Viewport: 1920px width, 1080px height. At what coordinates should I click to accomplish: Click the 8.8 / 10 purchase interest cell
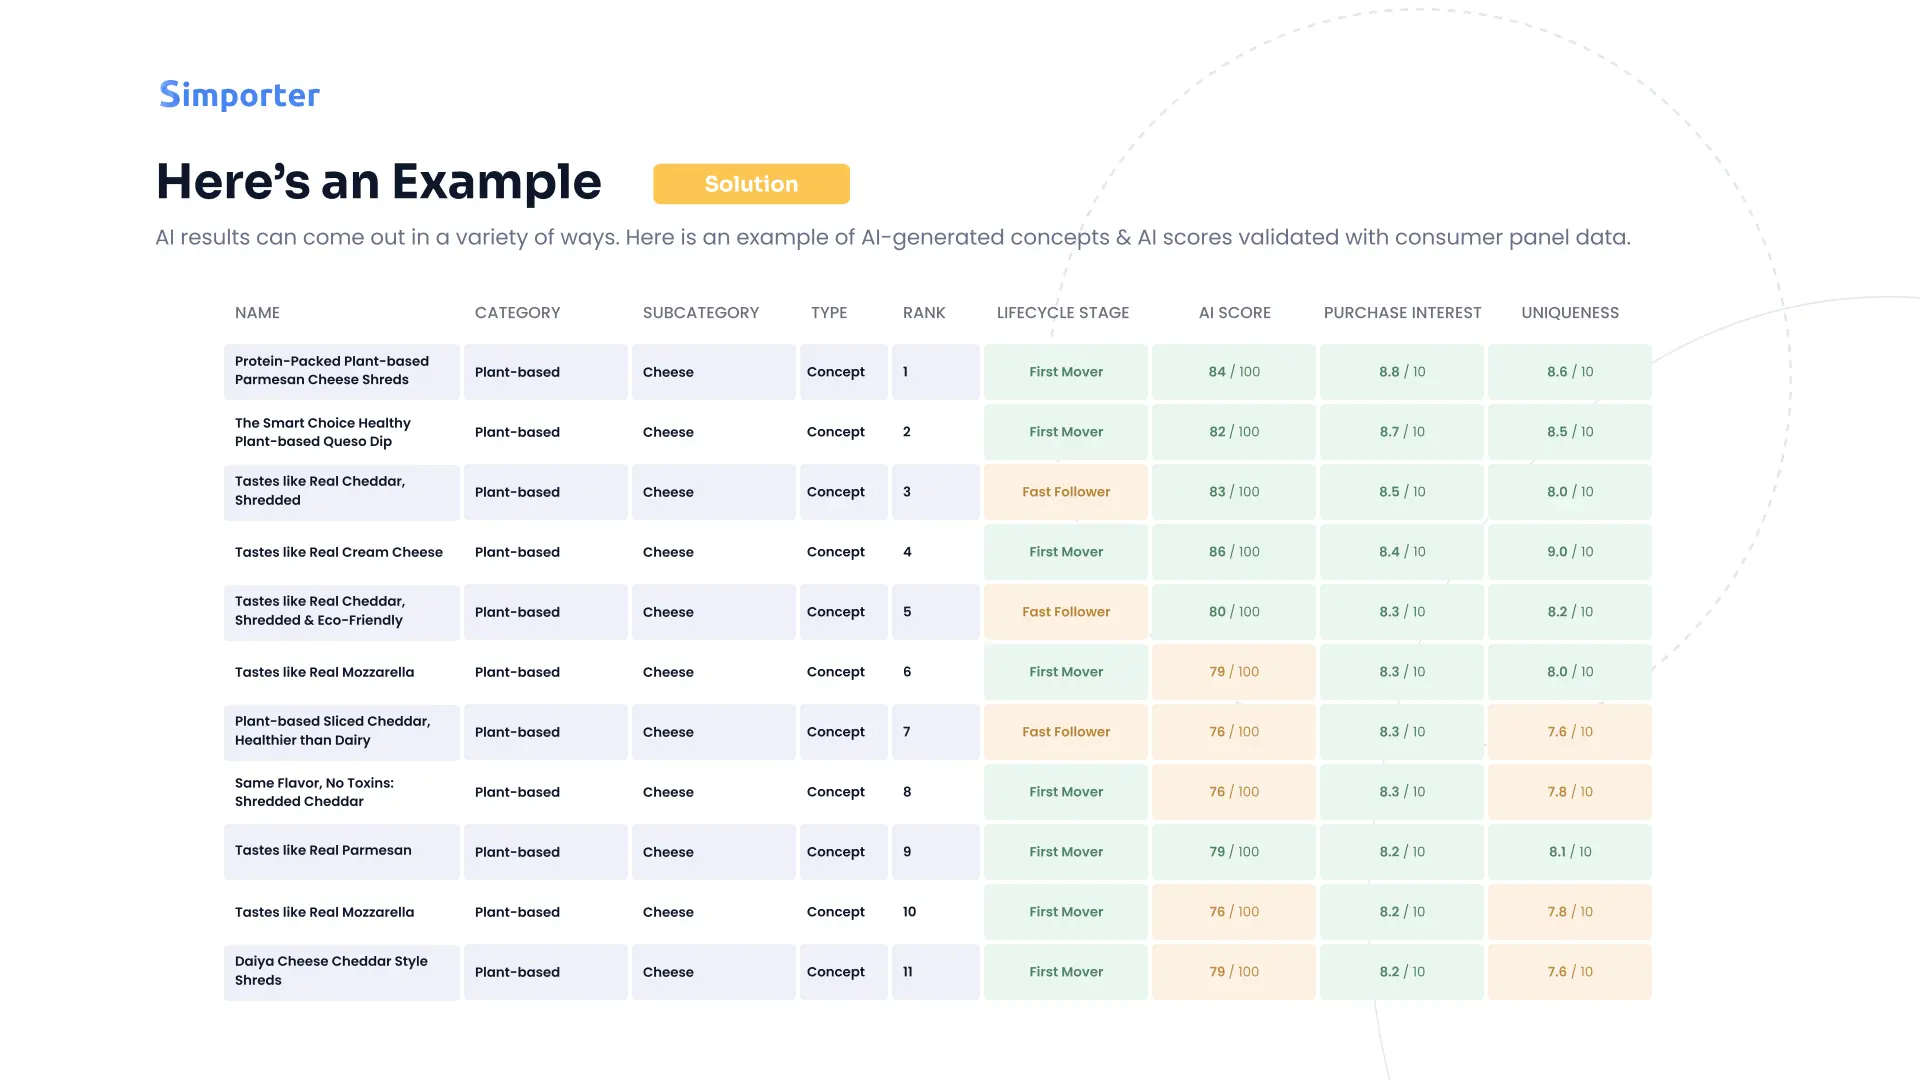(1402, 372)
